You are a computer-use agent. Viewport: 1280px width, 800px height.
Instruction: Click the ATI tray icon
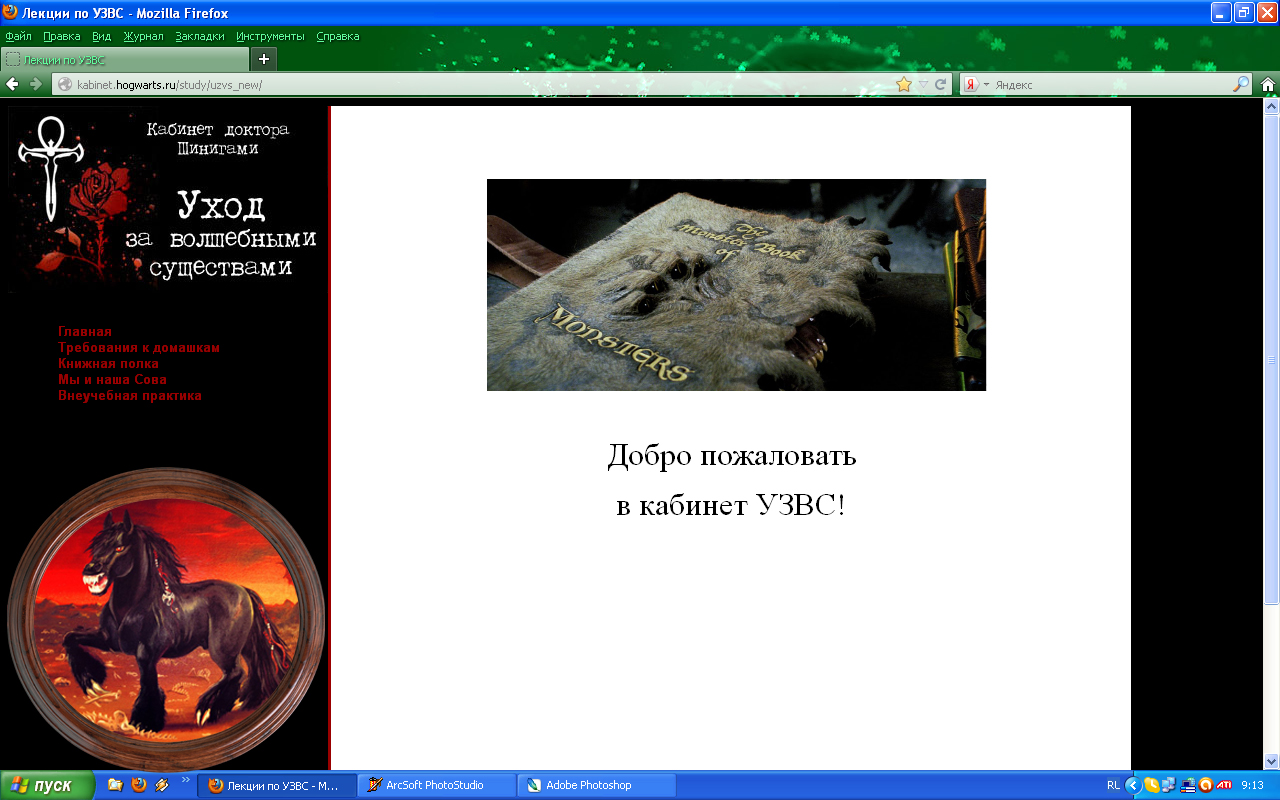coord(1223,785)
